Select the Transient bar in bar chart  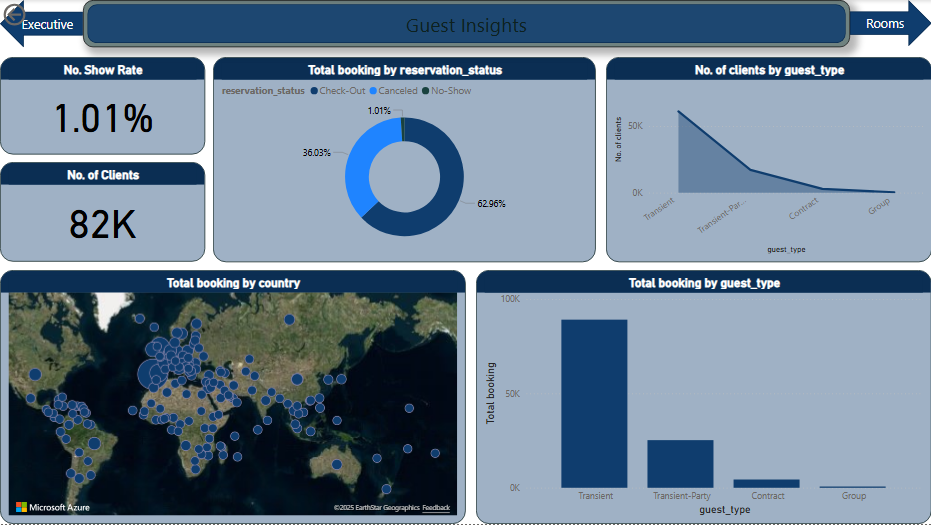(x=594, y=403)
